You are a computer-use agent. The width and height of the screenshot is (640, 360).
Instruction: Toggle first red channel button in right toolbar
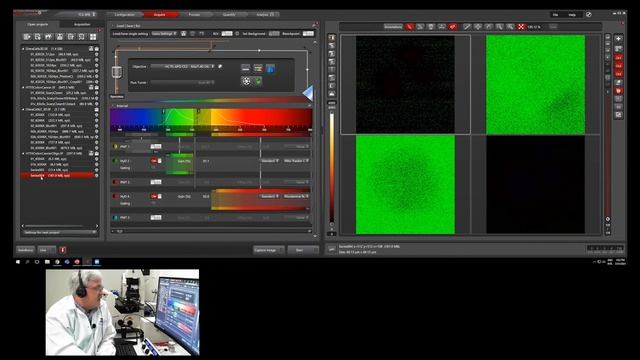click(619, 58)
